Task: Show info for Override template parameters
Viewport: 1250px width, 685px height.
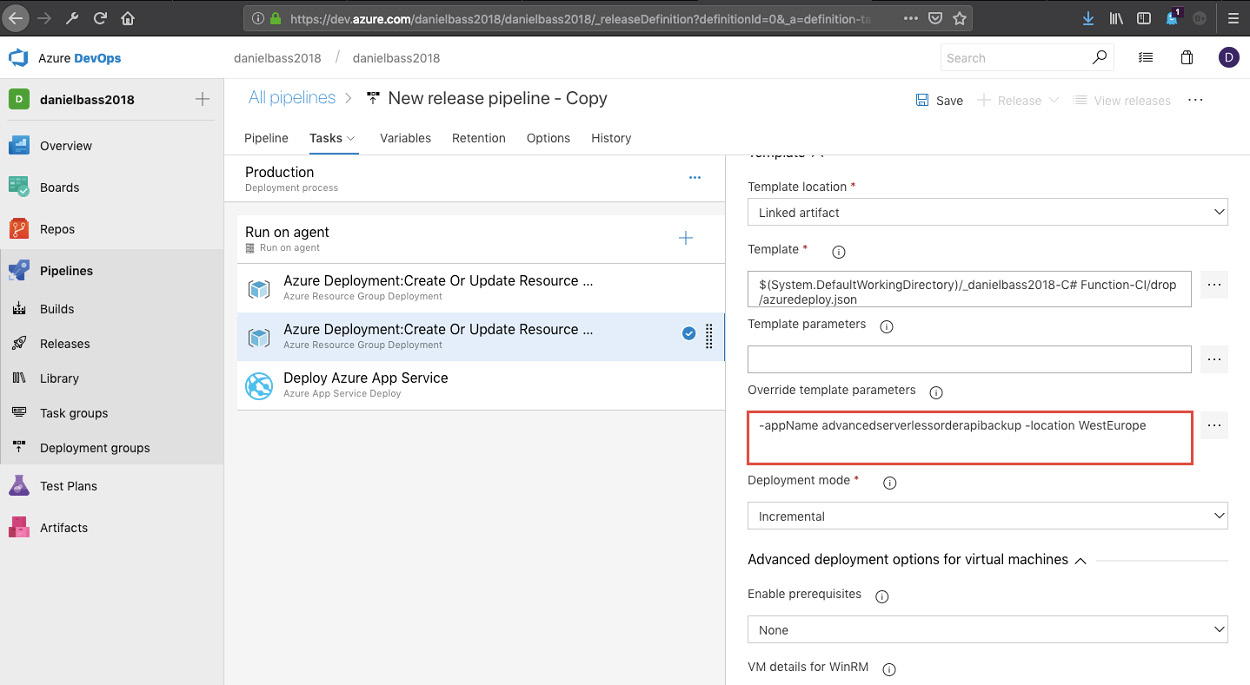Action: pos(936,392)
